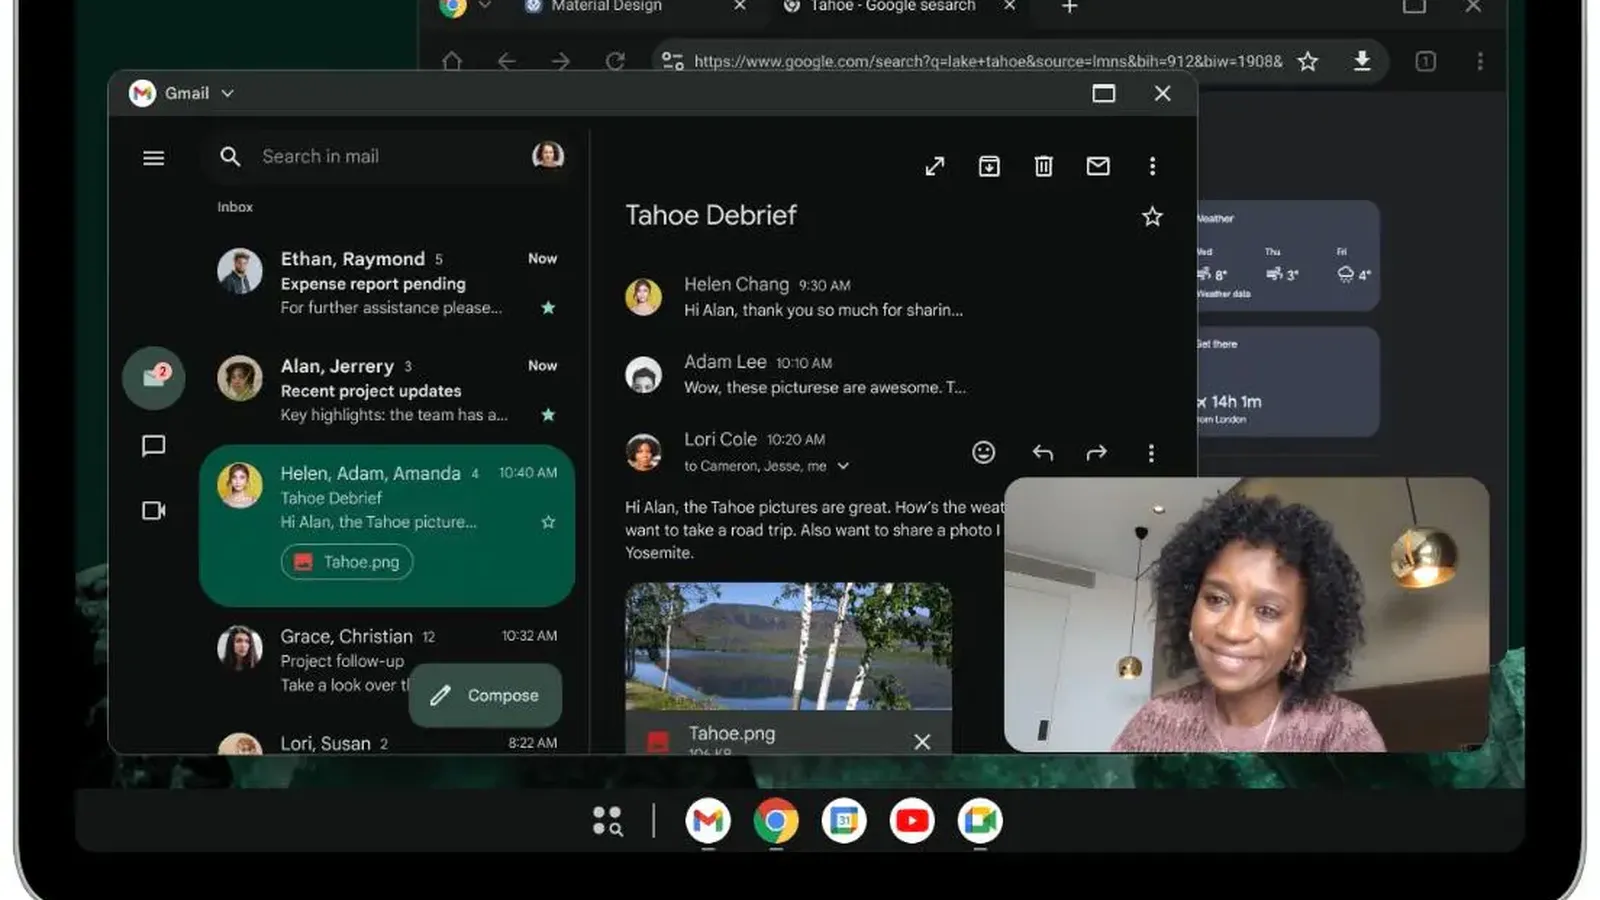Mark the Tahoe Debrief conversation as unread
The height and width of the screenshot is (900, 1600).
(x=1098, y=166)
